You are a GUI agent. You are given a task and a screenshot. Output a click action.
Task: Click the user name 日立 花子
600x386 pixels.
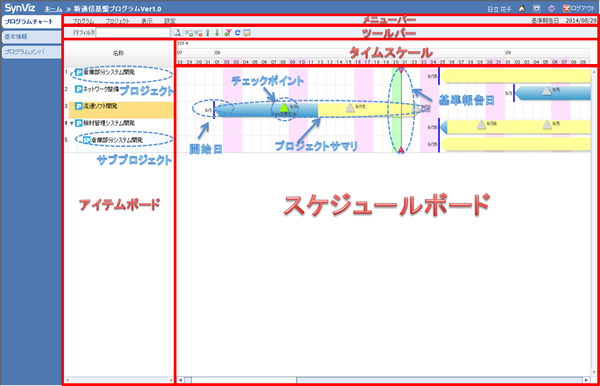point(499,9)
